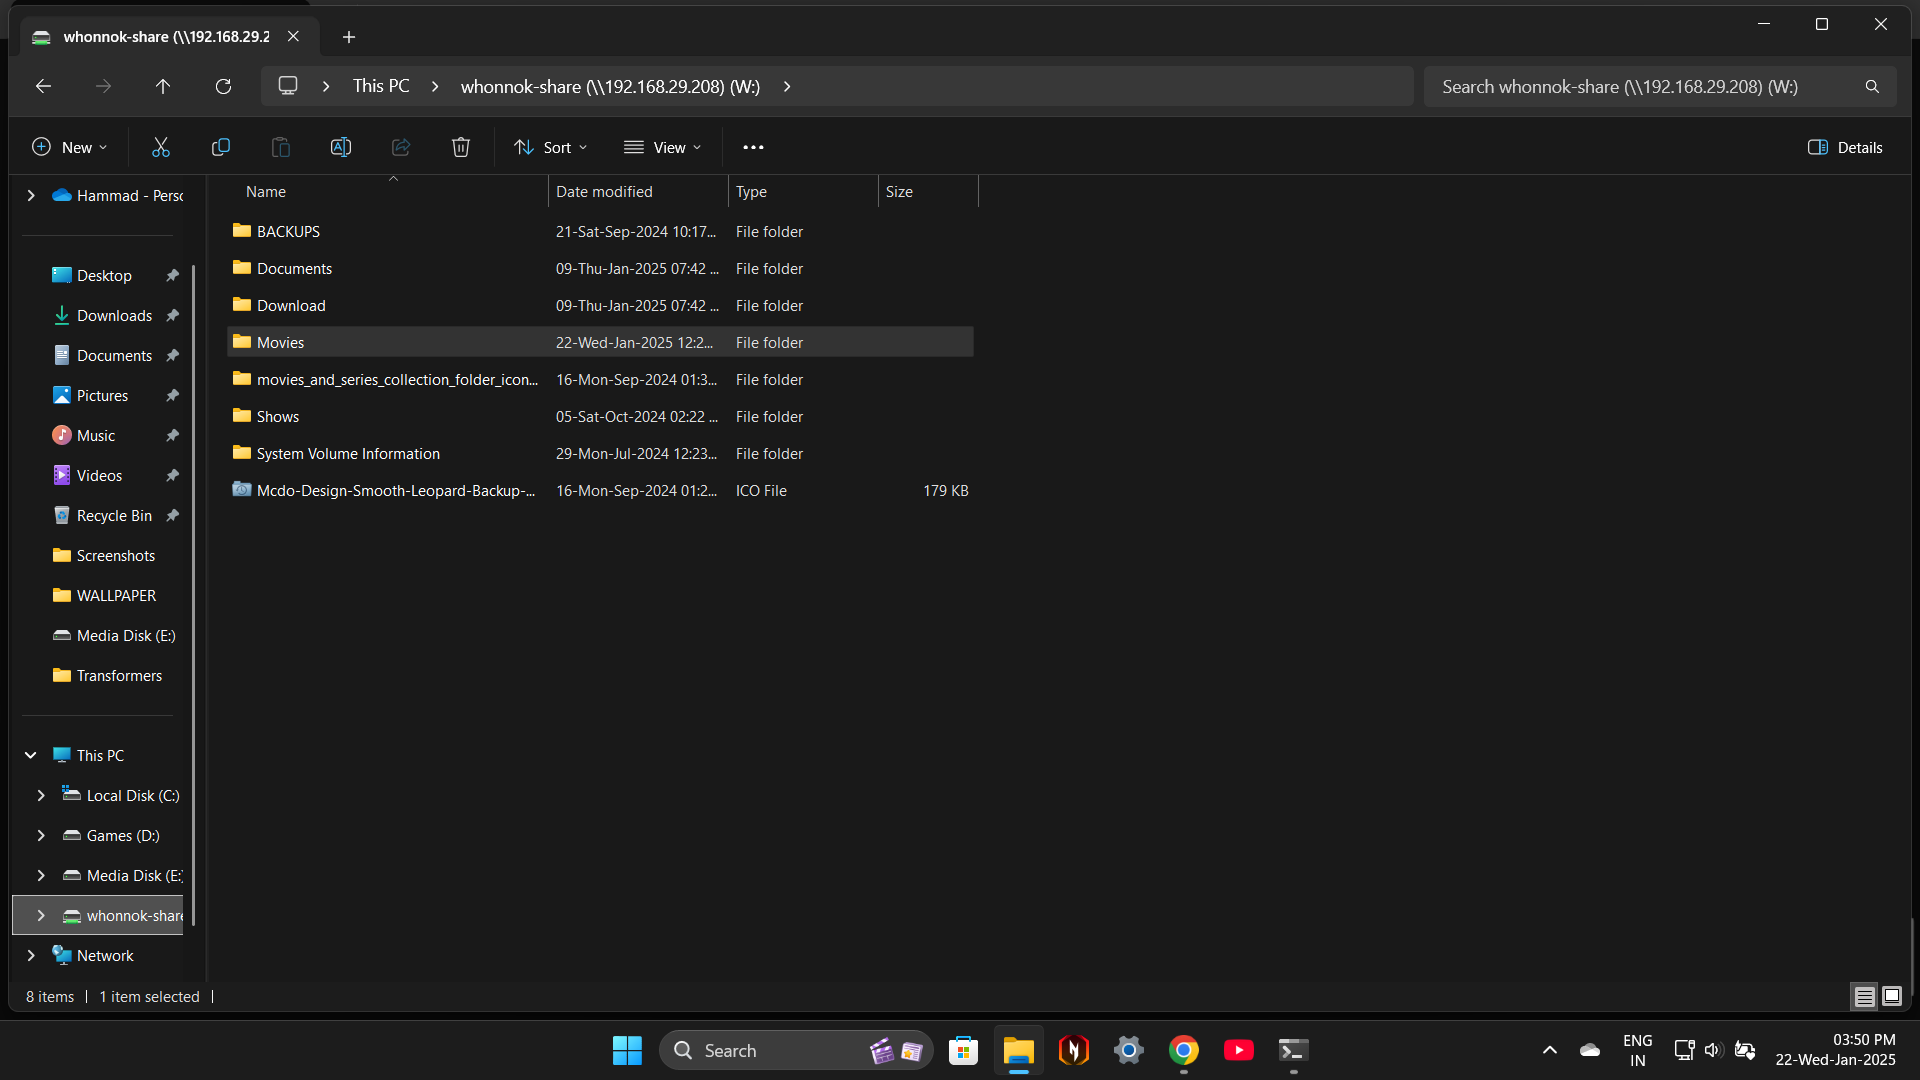Click the Rename icon in toolbar

(x=340, y=147)
